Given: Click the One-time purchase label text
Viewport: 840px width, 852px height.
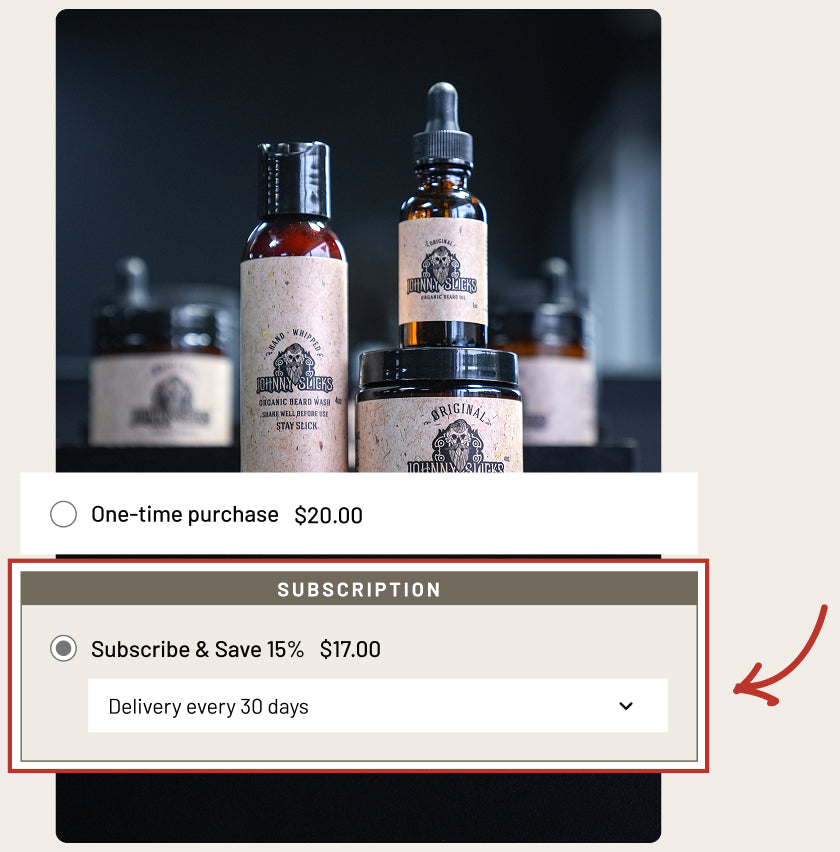Looking at the screenshot, I should tap(185, 514).
